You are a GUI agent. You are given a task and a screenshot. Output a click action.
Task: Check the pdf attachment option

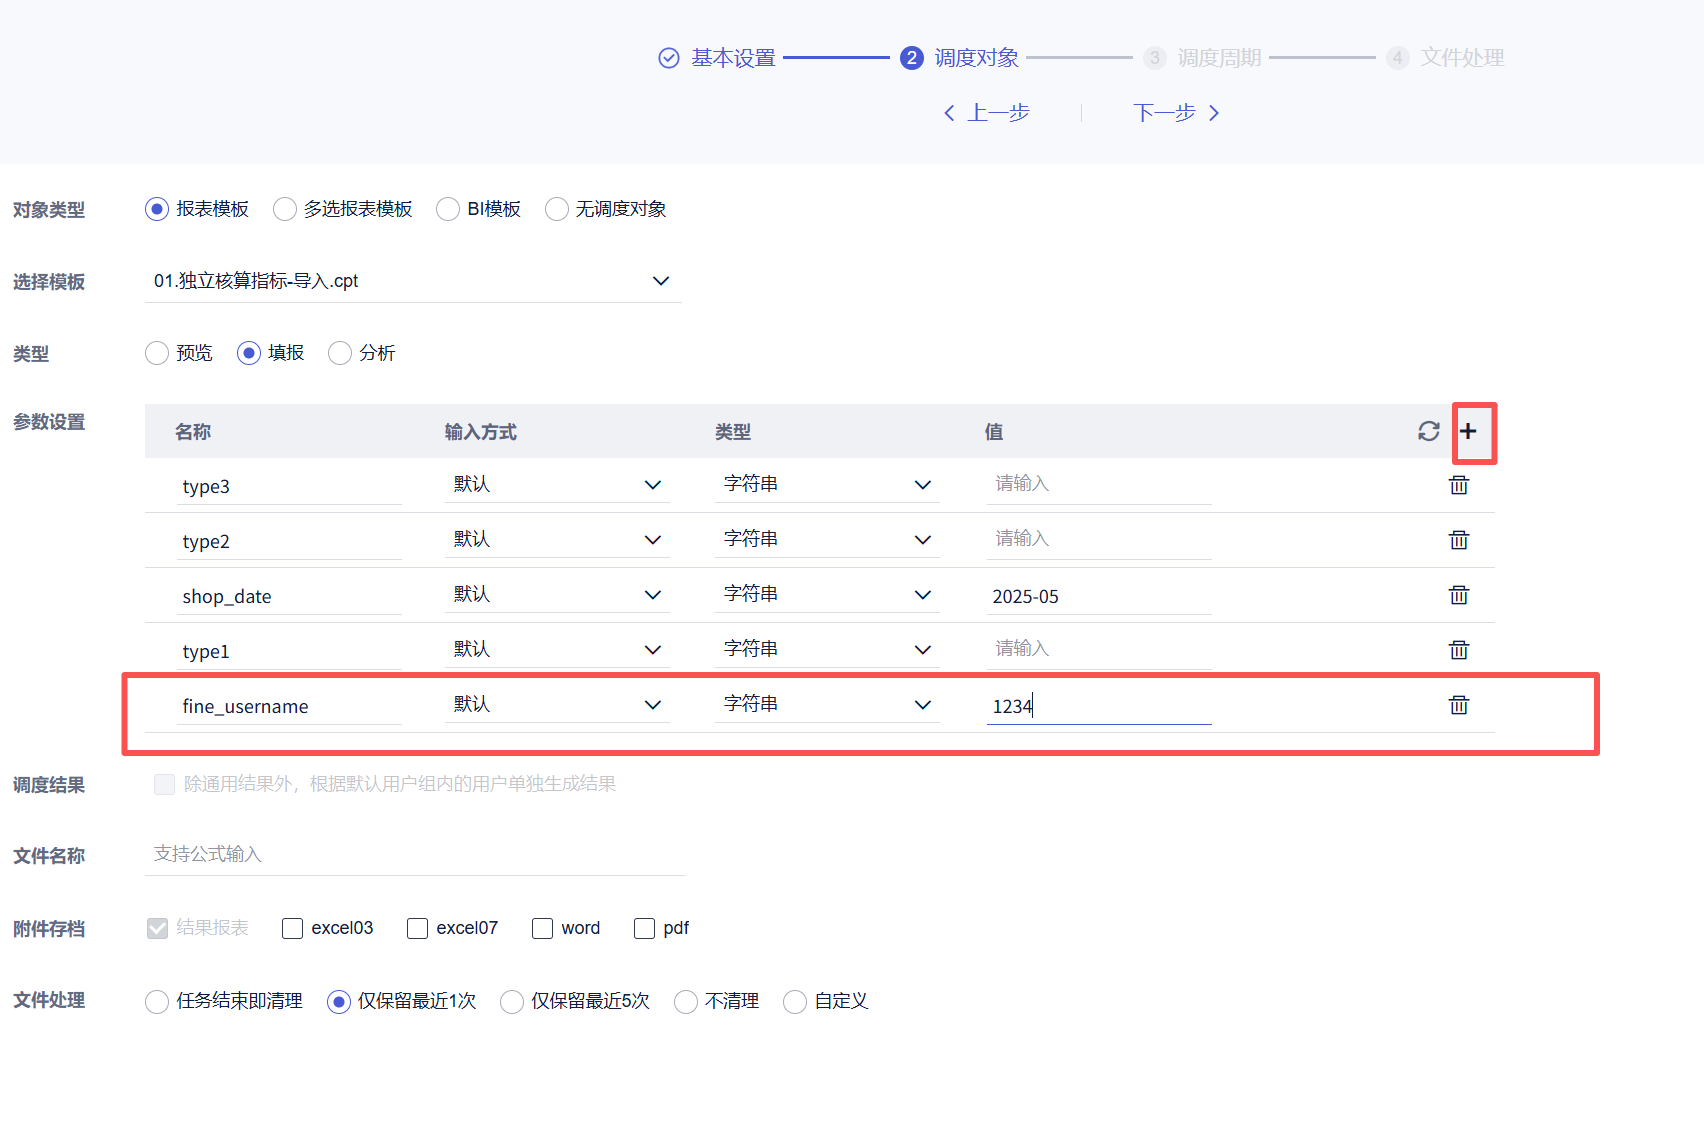[x=644, y=929]
